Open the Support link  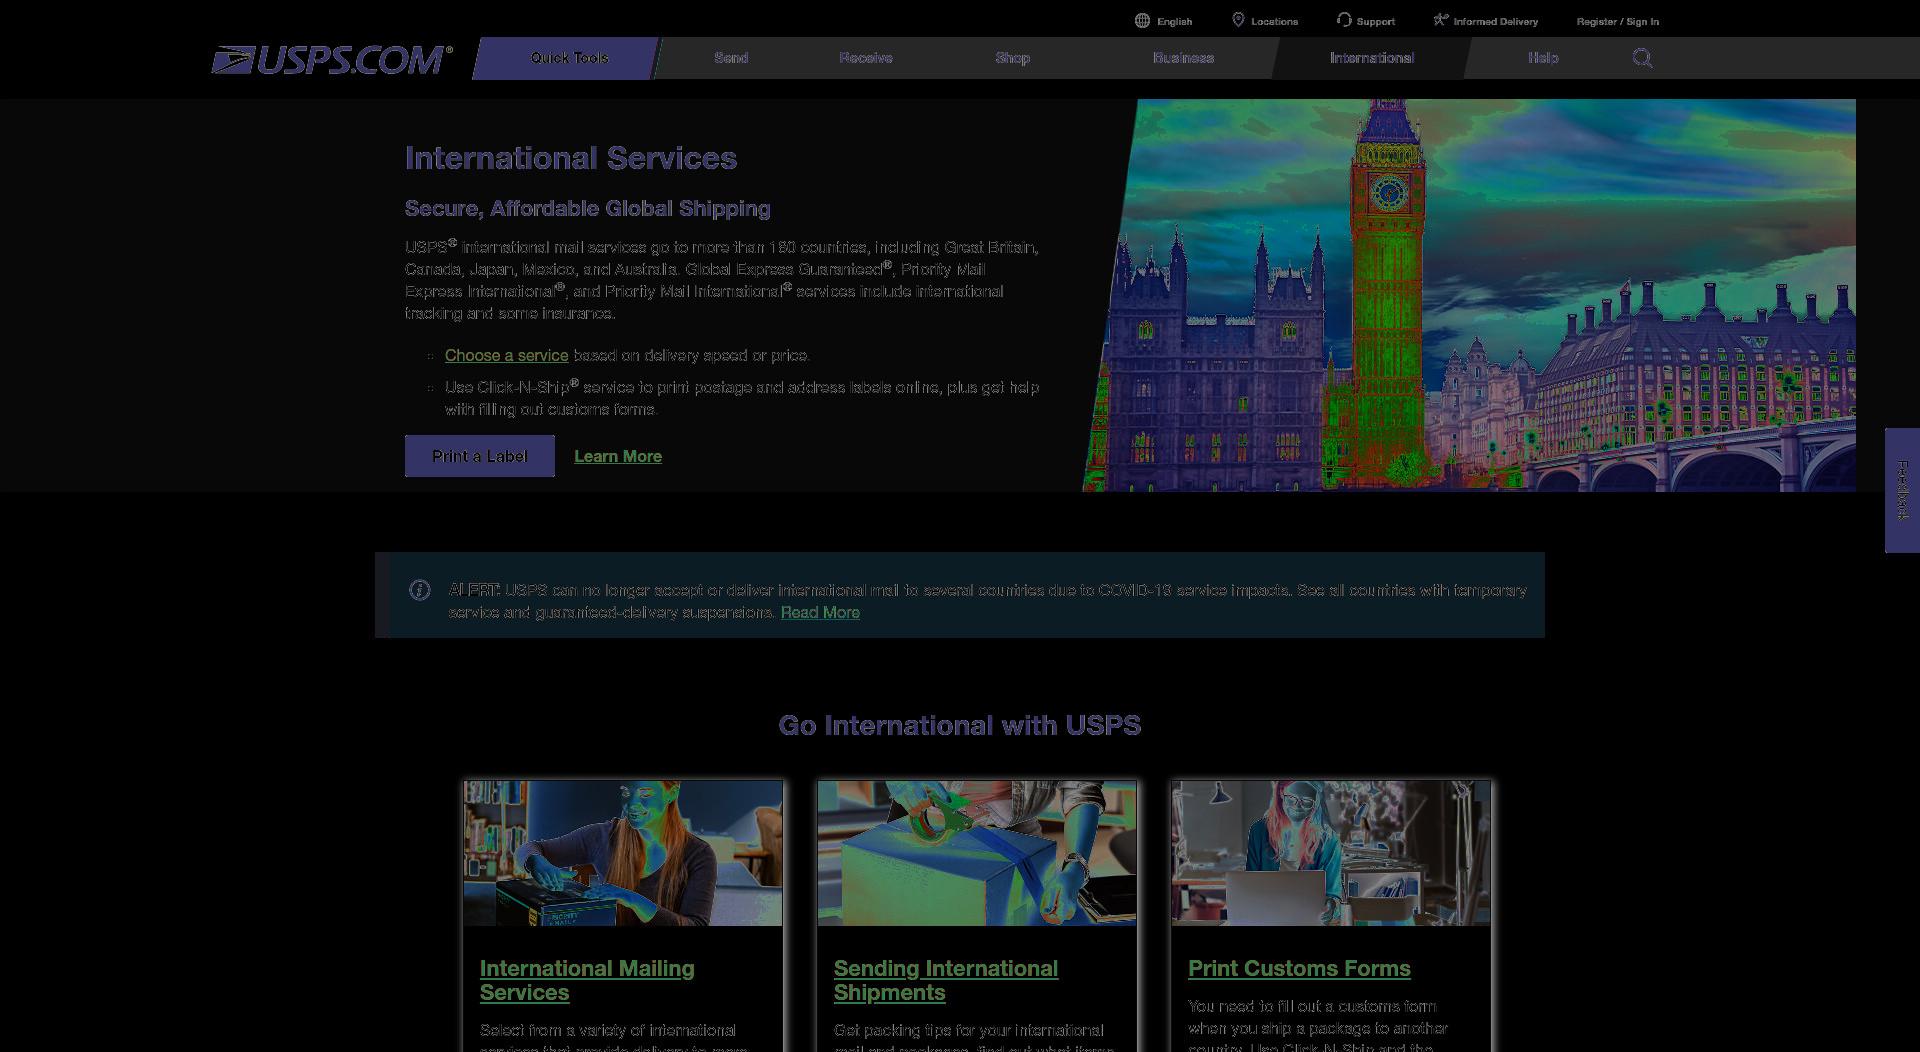1375,21
